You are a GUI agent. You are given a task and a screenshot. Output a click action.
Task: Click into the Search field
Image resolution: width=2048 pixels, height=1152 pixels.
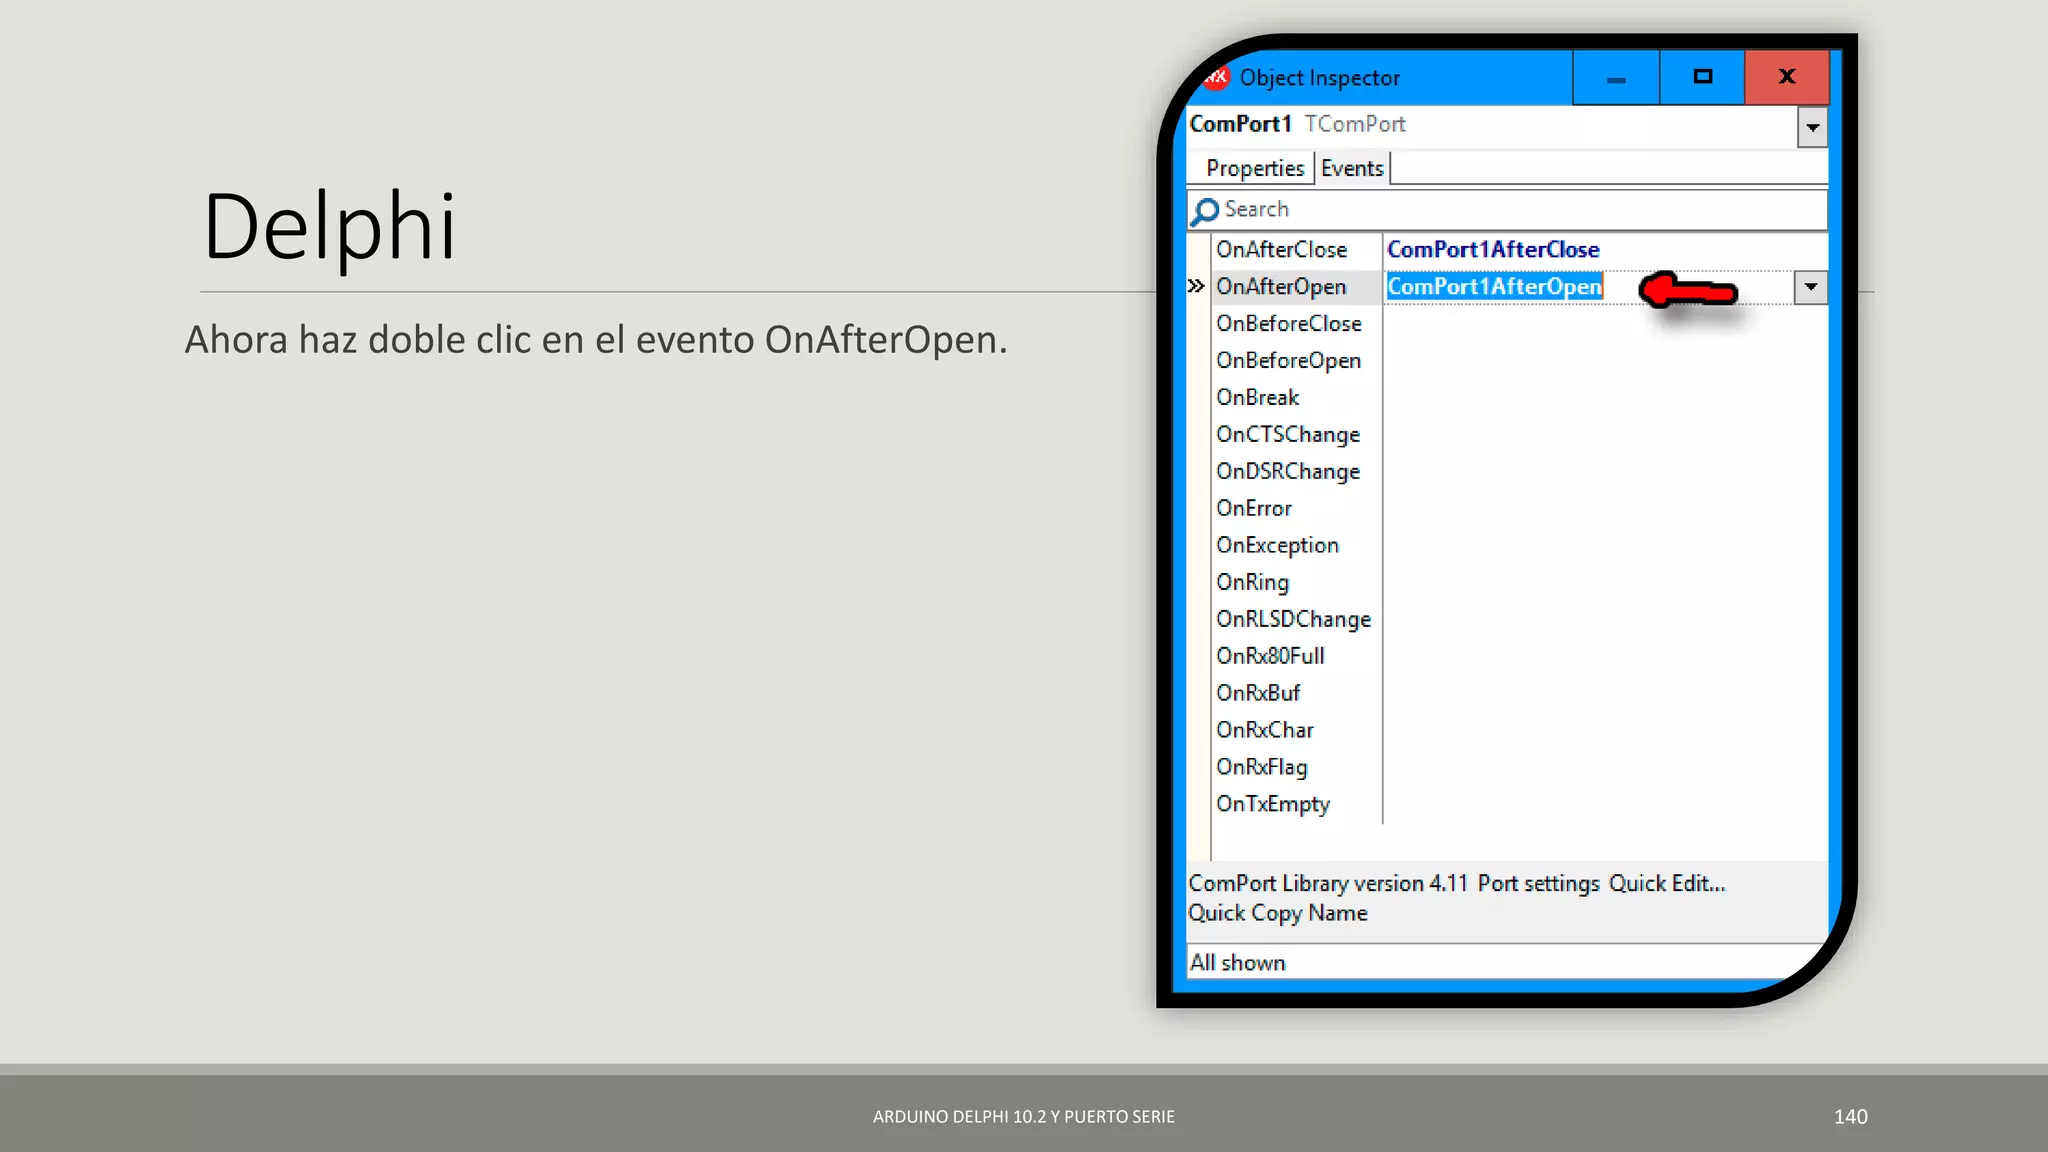pyautogui.click(x=1506, y=209)
